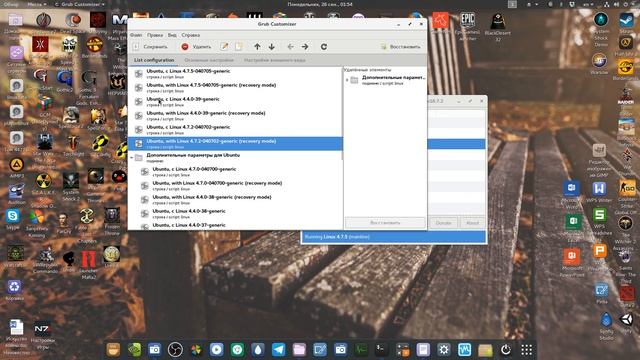This screenshot has width=640, height=360.
Task: Click the right arrow toolbar icon
Action: point(305,47)
